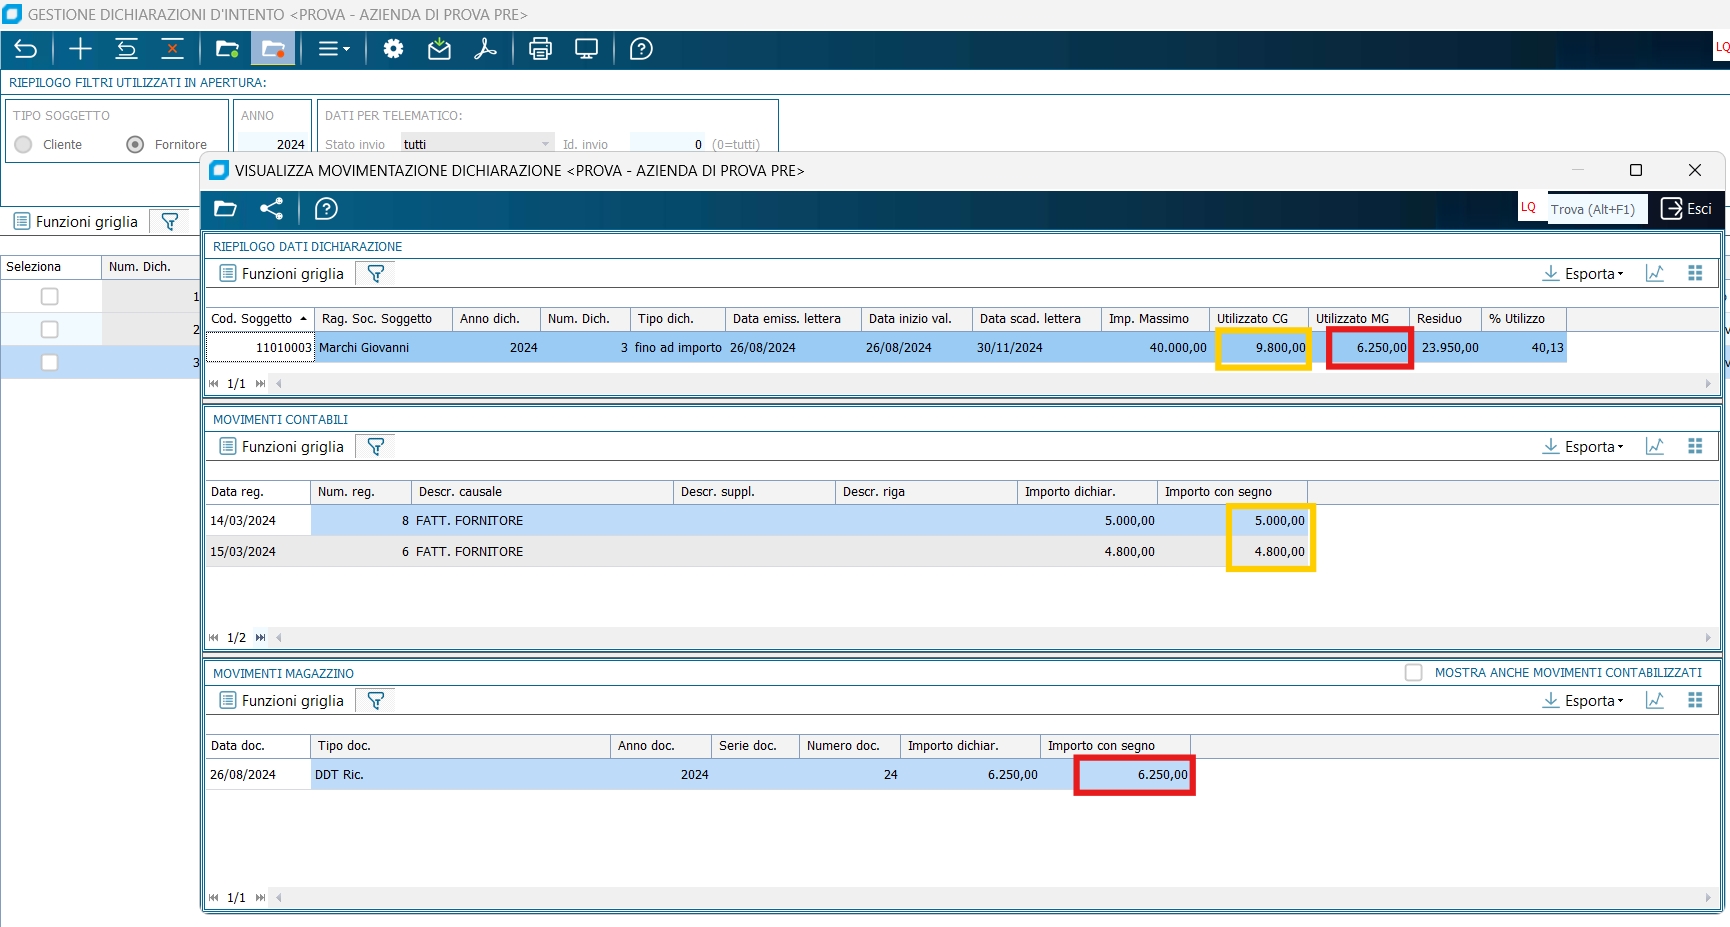Open the hamburger menu dropdown in toolbar
Screen dimensions: 1730x927
pos(333,49)
